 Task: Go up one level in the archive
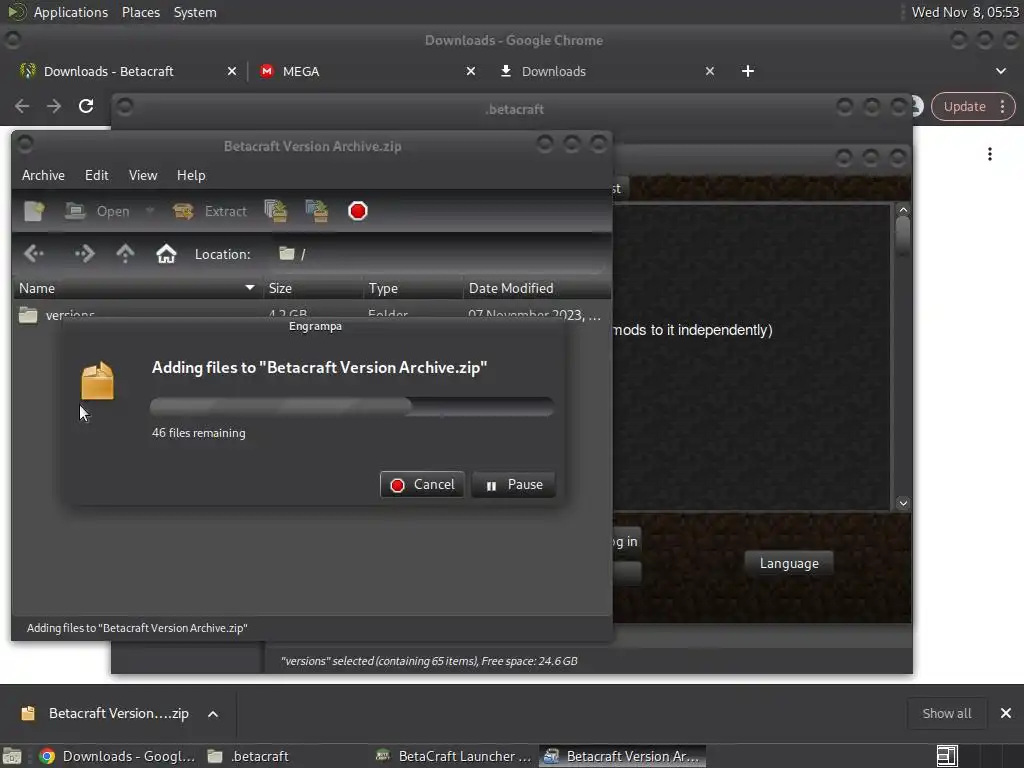pyautogui.click(x=125, y=253)
